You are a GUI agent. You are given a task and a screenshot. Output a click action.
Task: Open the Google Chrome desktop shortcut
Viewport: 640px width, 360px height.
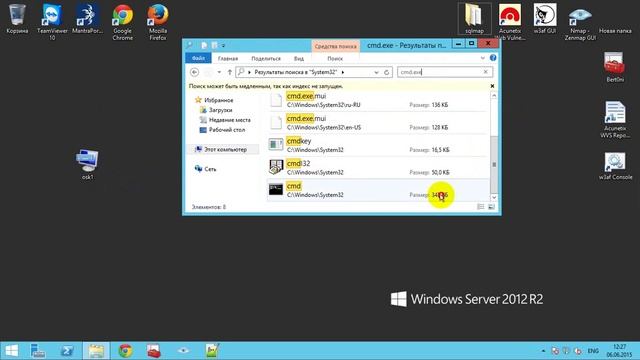[x=122, y=21]
